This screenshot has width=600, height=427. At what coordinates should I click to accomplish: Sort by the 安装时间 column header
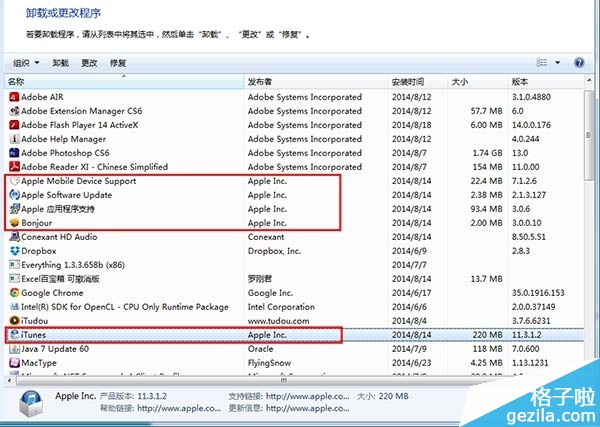pos(417,81)
